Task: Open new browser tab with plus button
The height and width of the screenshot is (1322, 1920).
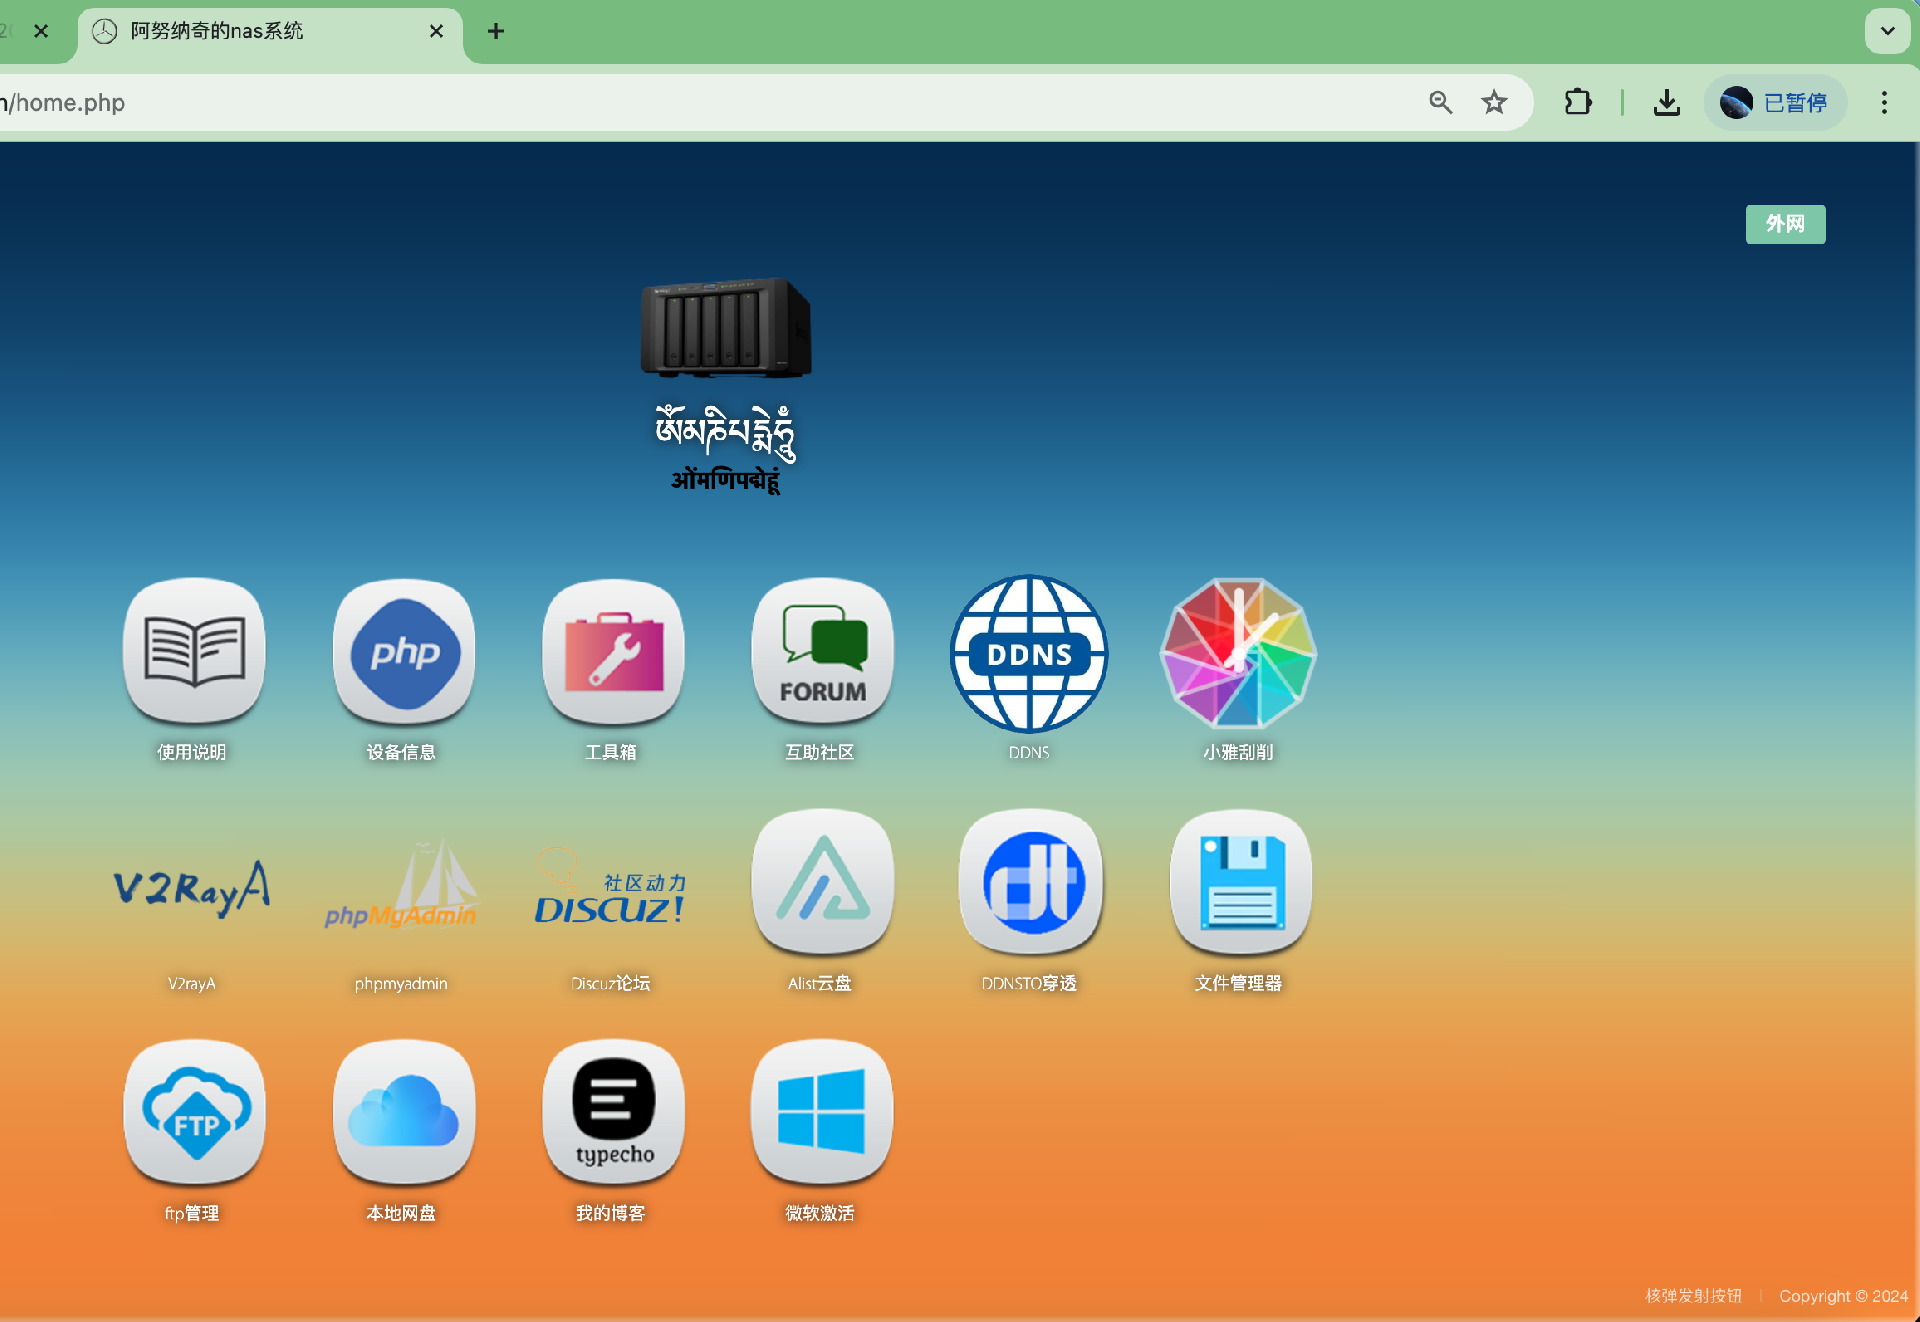Action: 495,31
